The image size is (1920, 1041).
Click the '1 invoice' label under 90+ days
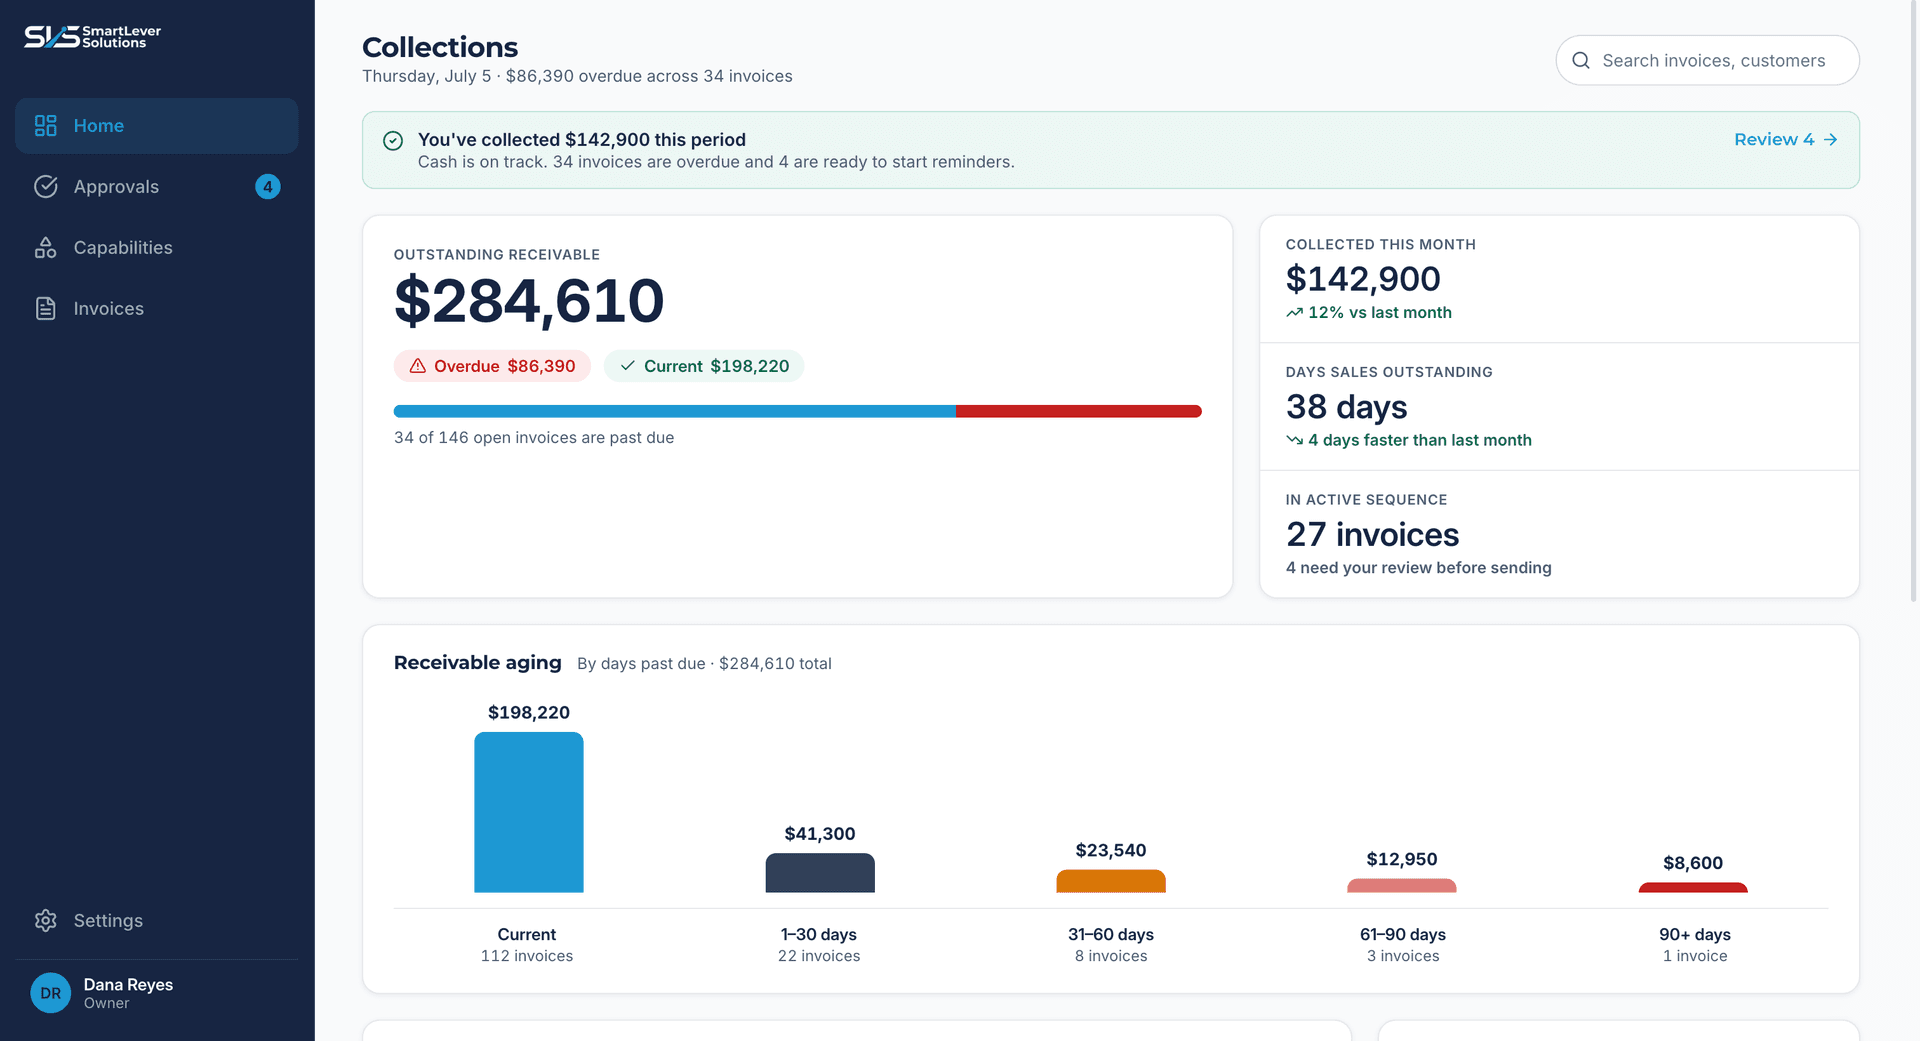[x=1695, y=956]
